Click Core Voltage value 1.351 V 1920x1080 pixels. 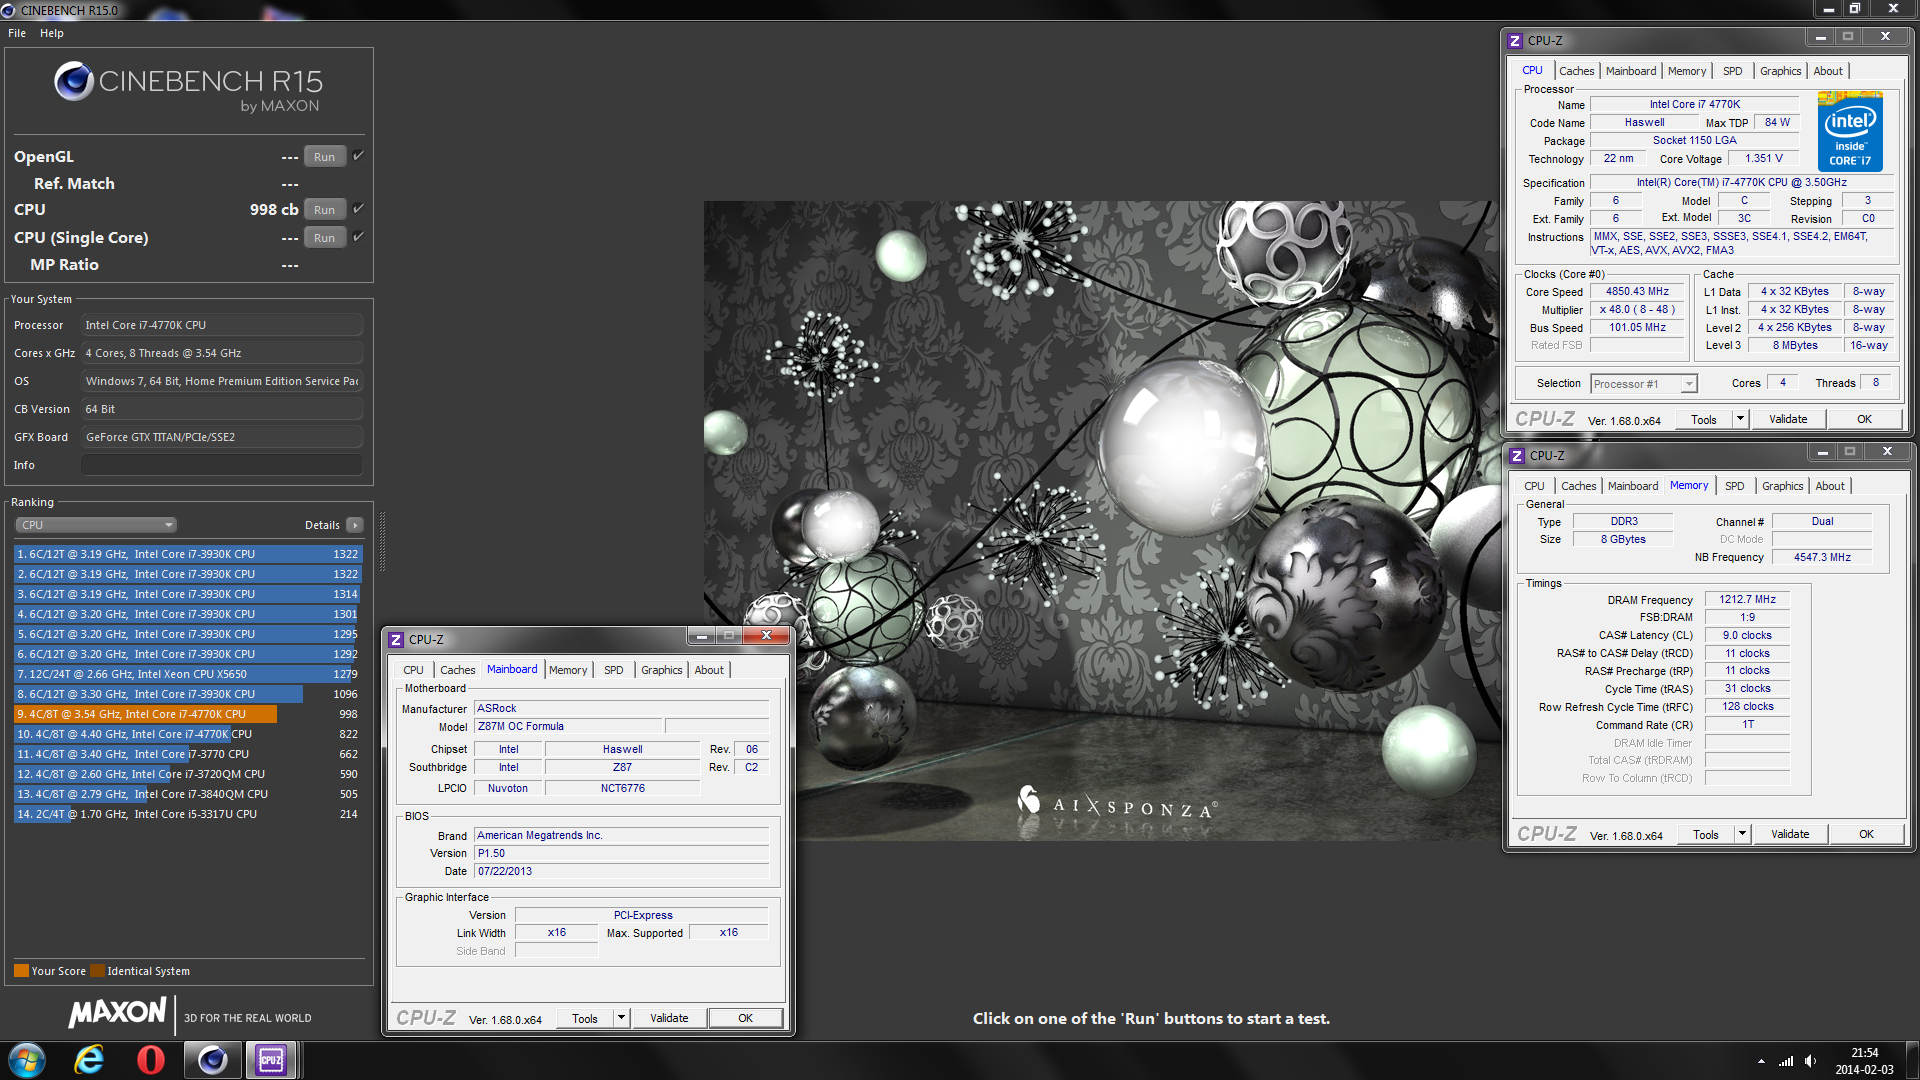(1764, 159)
